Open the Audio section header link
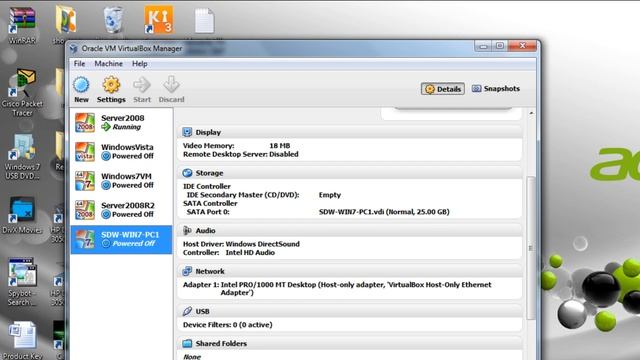This screenshot has width=640, height=360. [x=205, y=231]
